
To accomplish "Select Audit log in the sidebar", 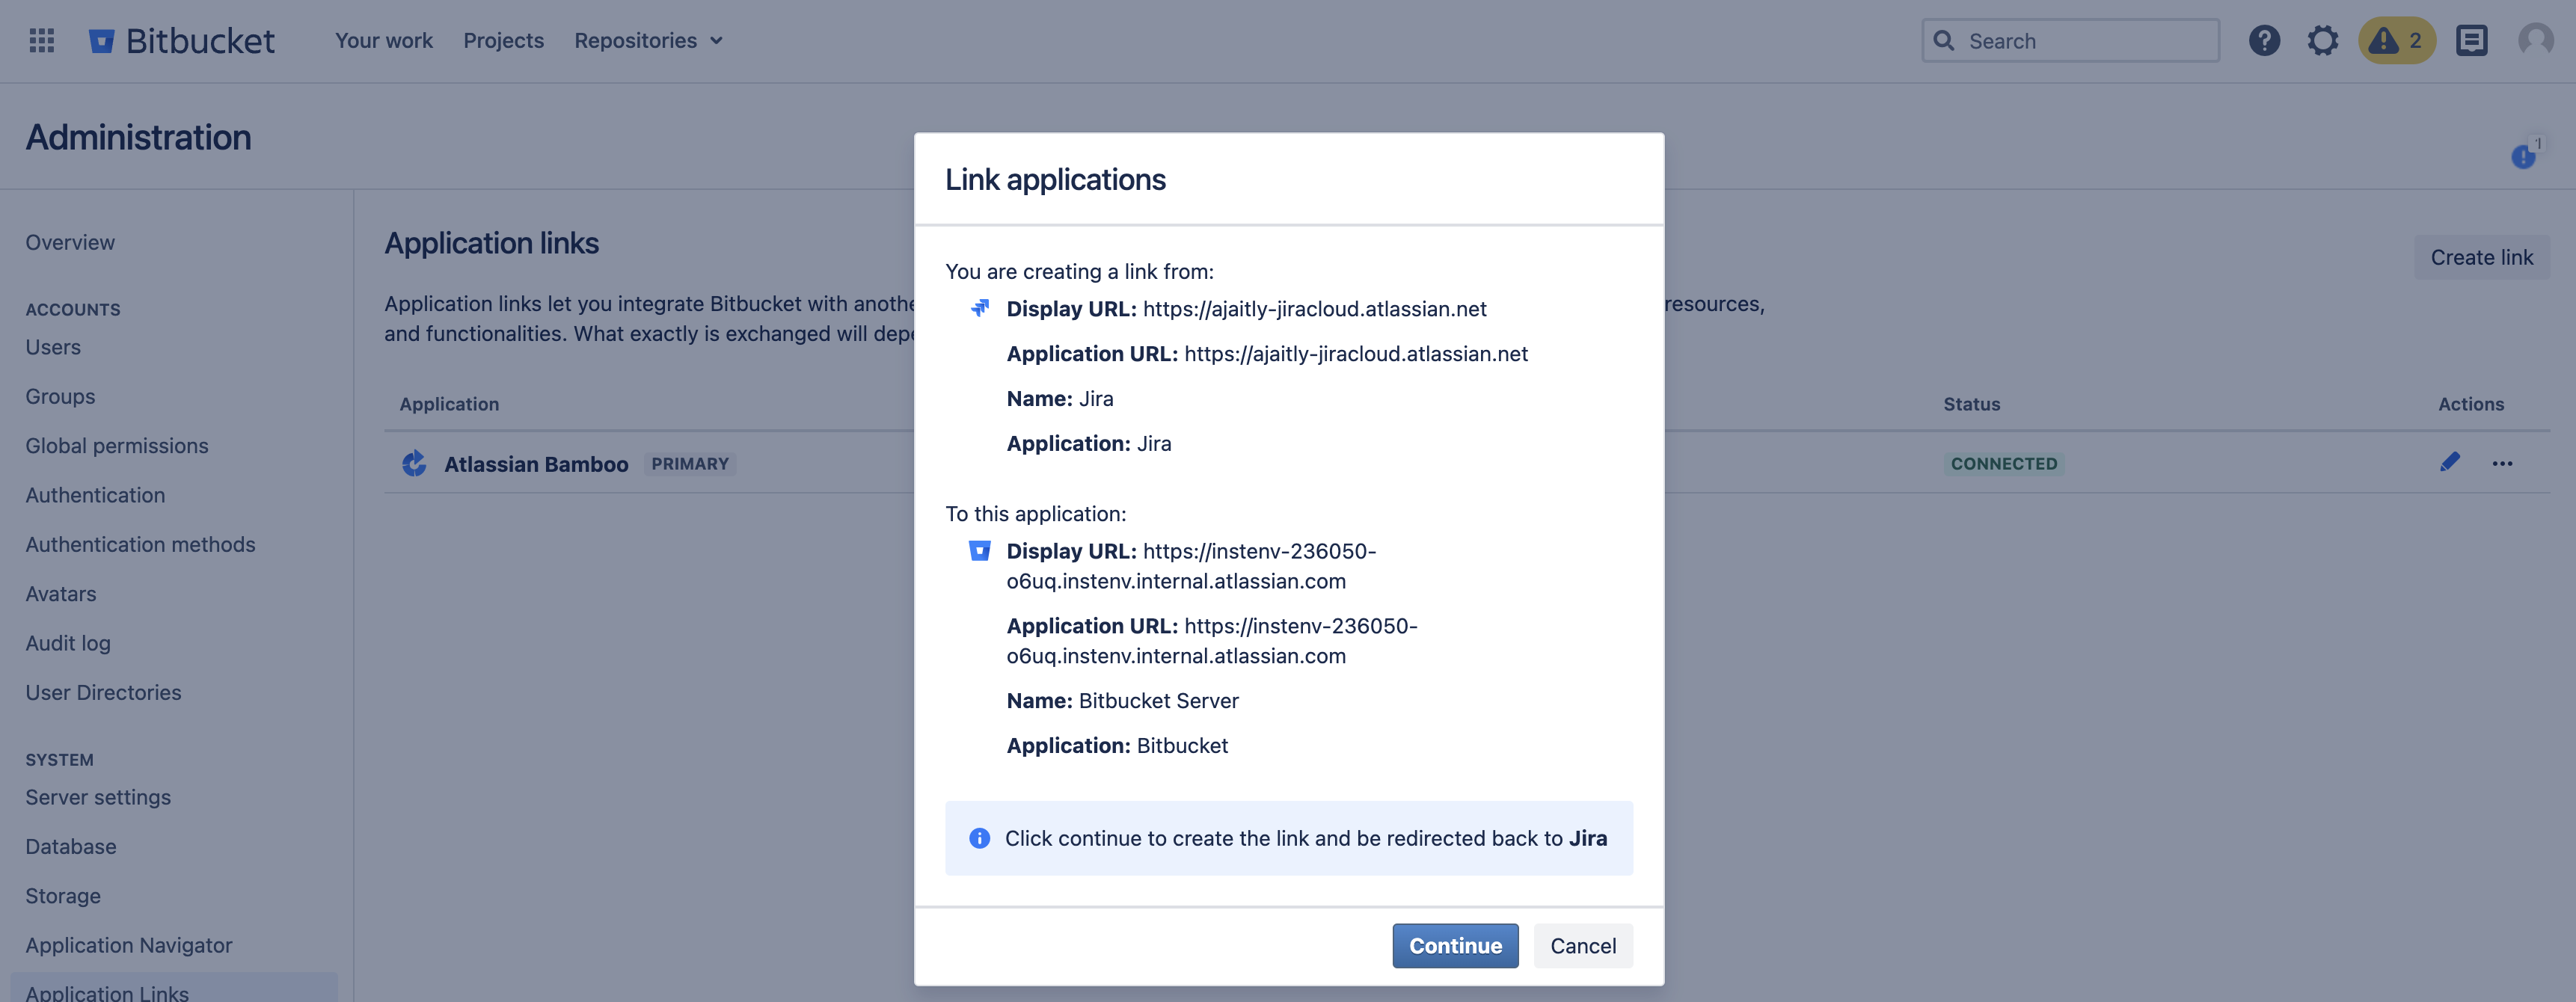I will click(68, 643).
